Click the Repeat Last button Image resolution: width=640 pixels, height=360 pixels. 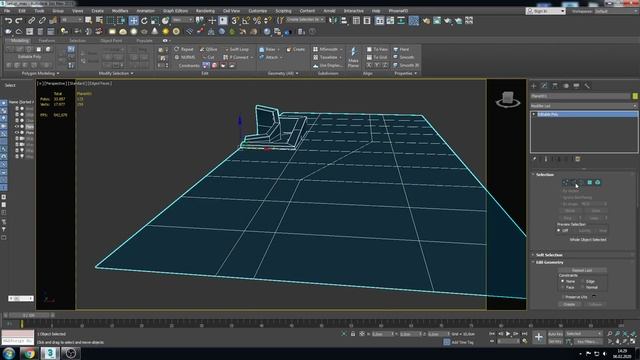[582, 270]
